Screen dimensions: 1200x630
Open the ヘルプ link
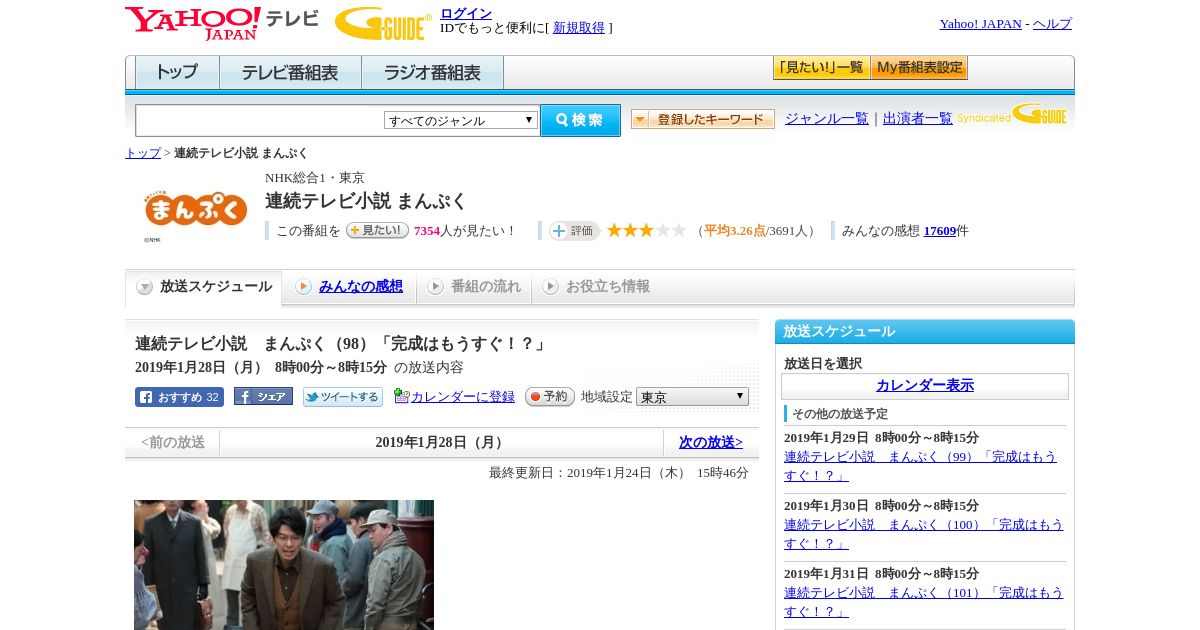(x=1052, y=24)
